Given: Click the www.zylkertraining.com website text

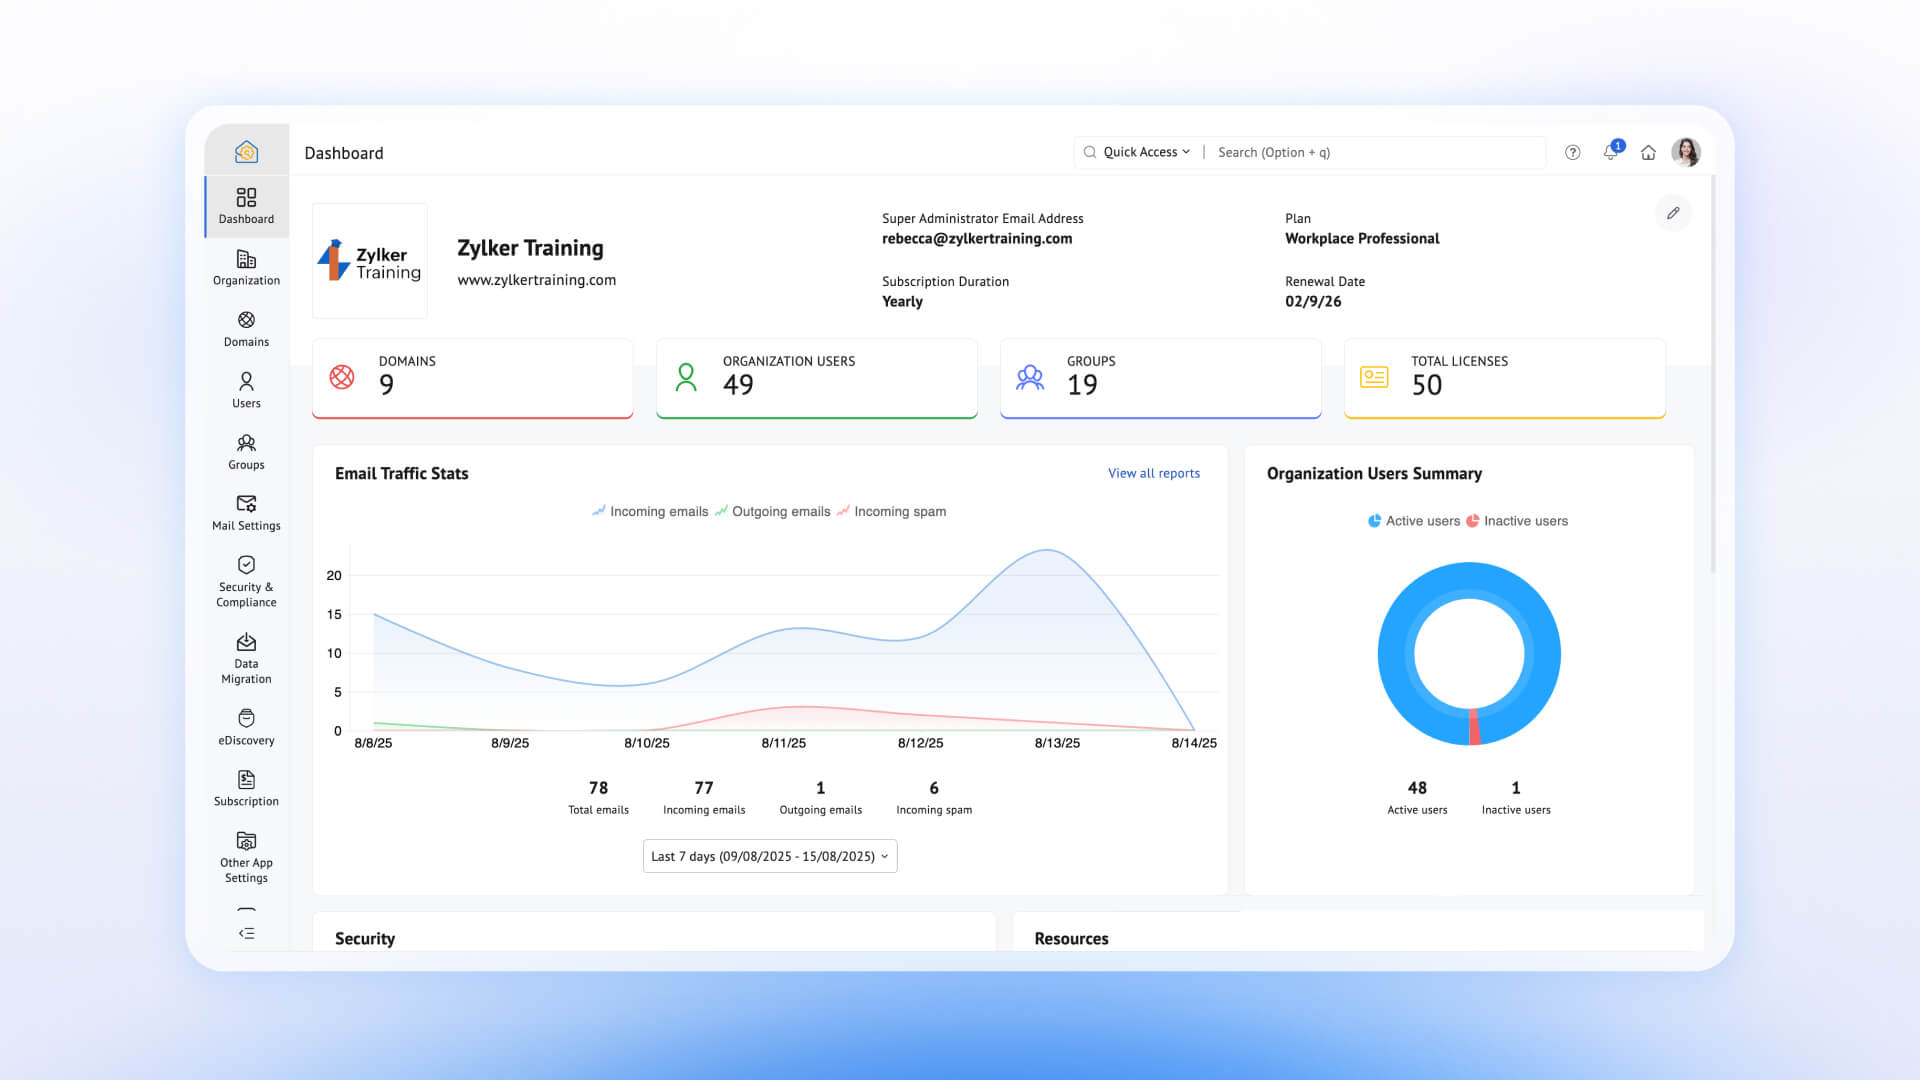Looking at the screenshot, I should click(x=537, y=280).
